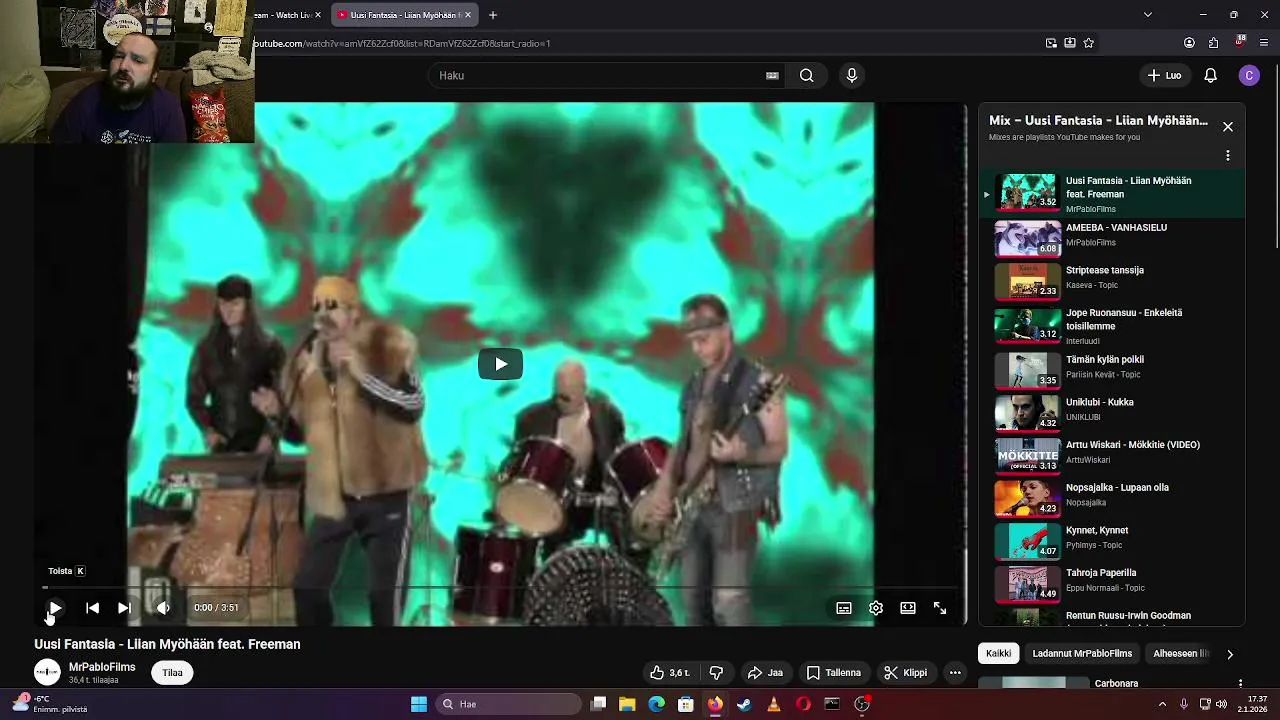Open the Windows Start menu
Viewport: 1280px width, 720px height.
click(x=419, y=704)
